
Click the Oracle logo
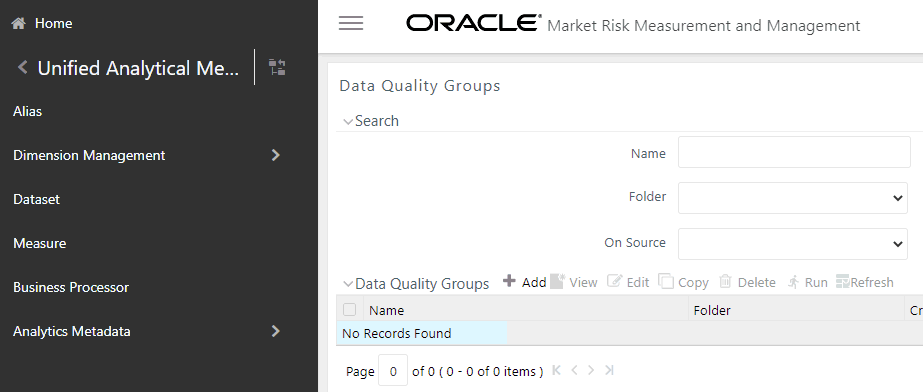tap(473, 23)
